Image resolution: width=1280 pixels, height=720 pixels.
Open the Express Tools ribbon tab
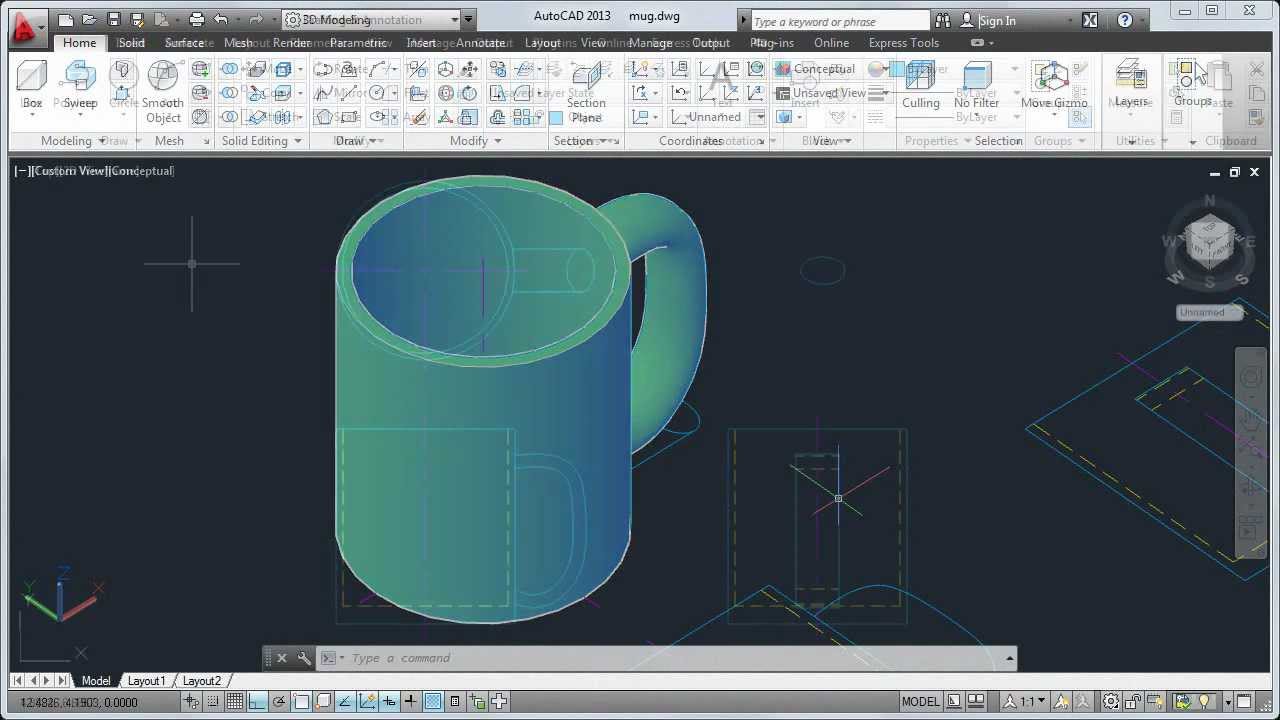coord(903,42)
